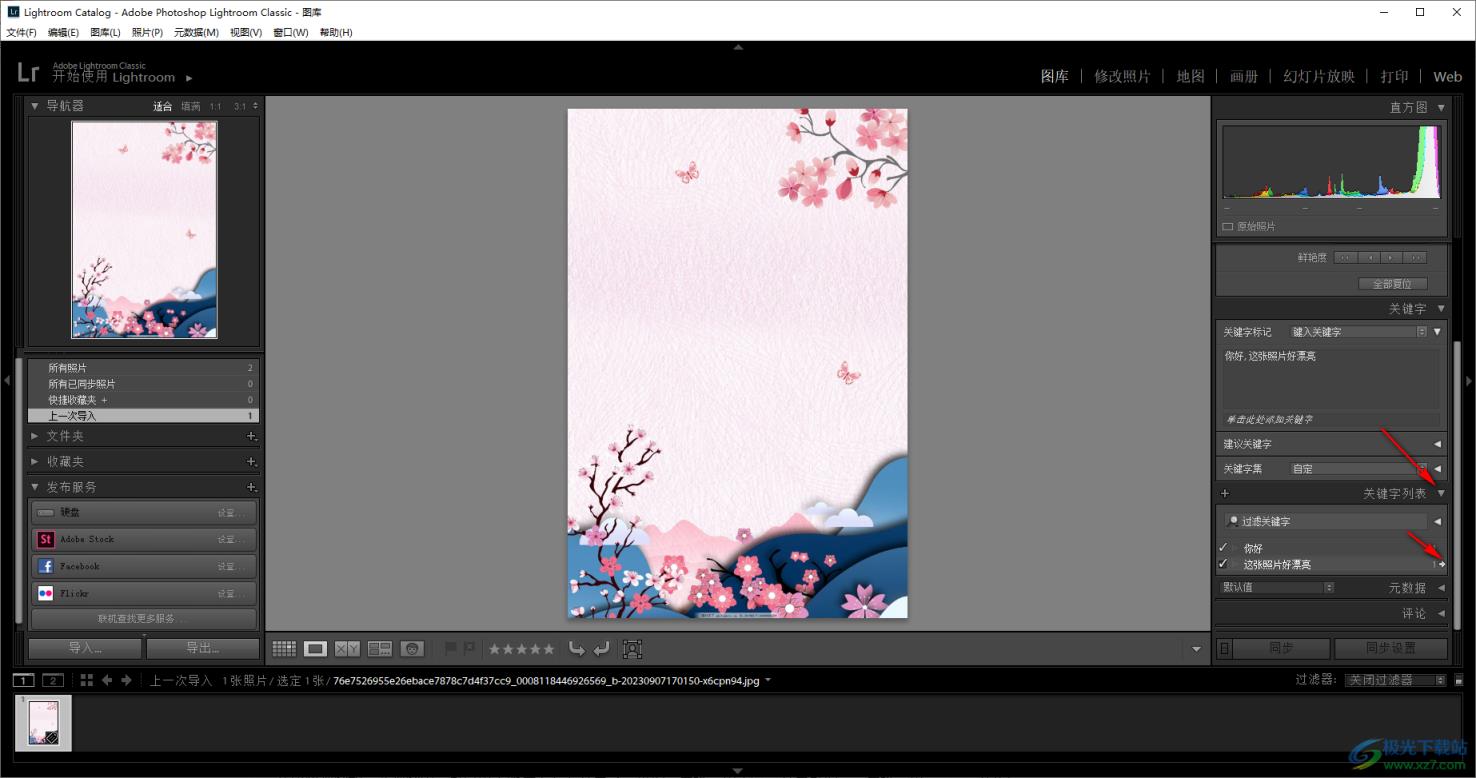
Task: Collapse the 关键字列表 panel
Action: pos(1441,494)
